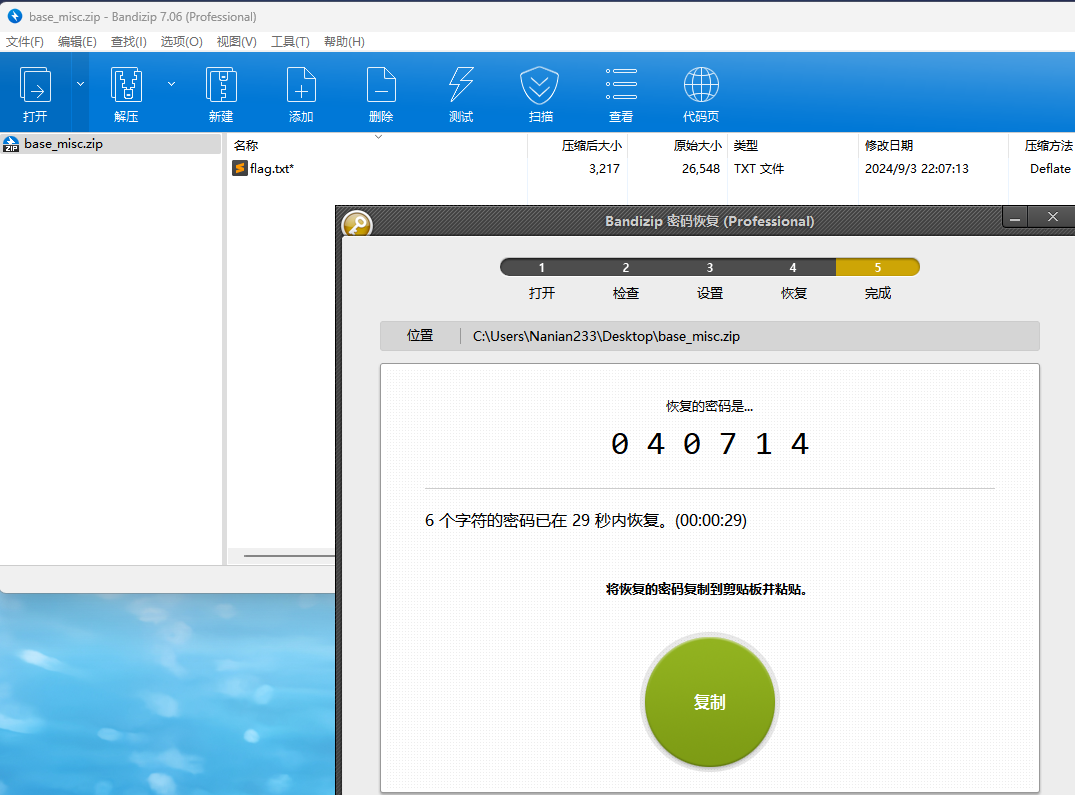Click the Scan (扫描) shield icon
The width and height of the screenshot is (1075, 795).
(x=540, y=94)
